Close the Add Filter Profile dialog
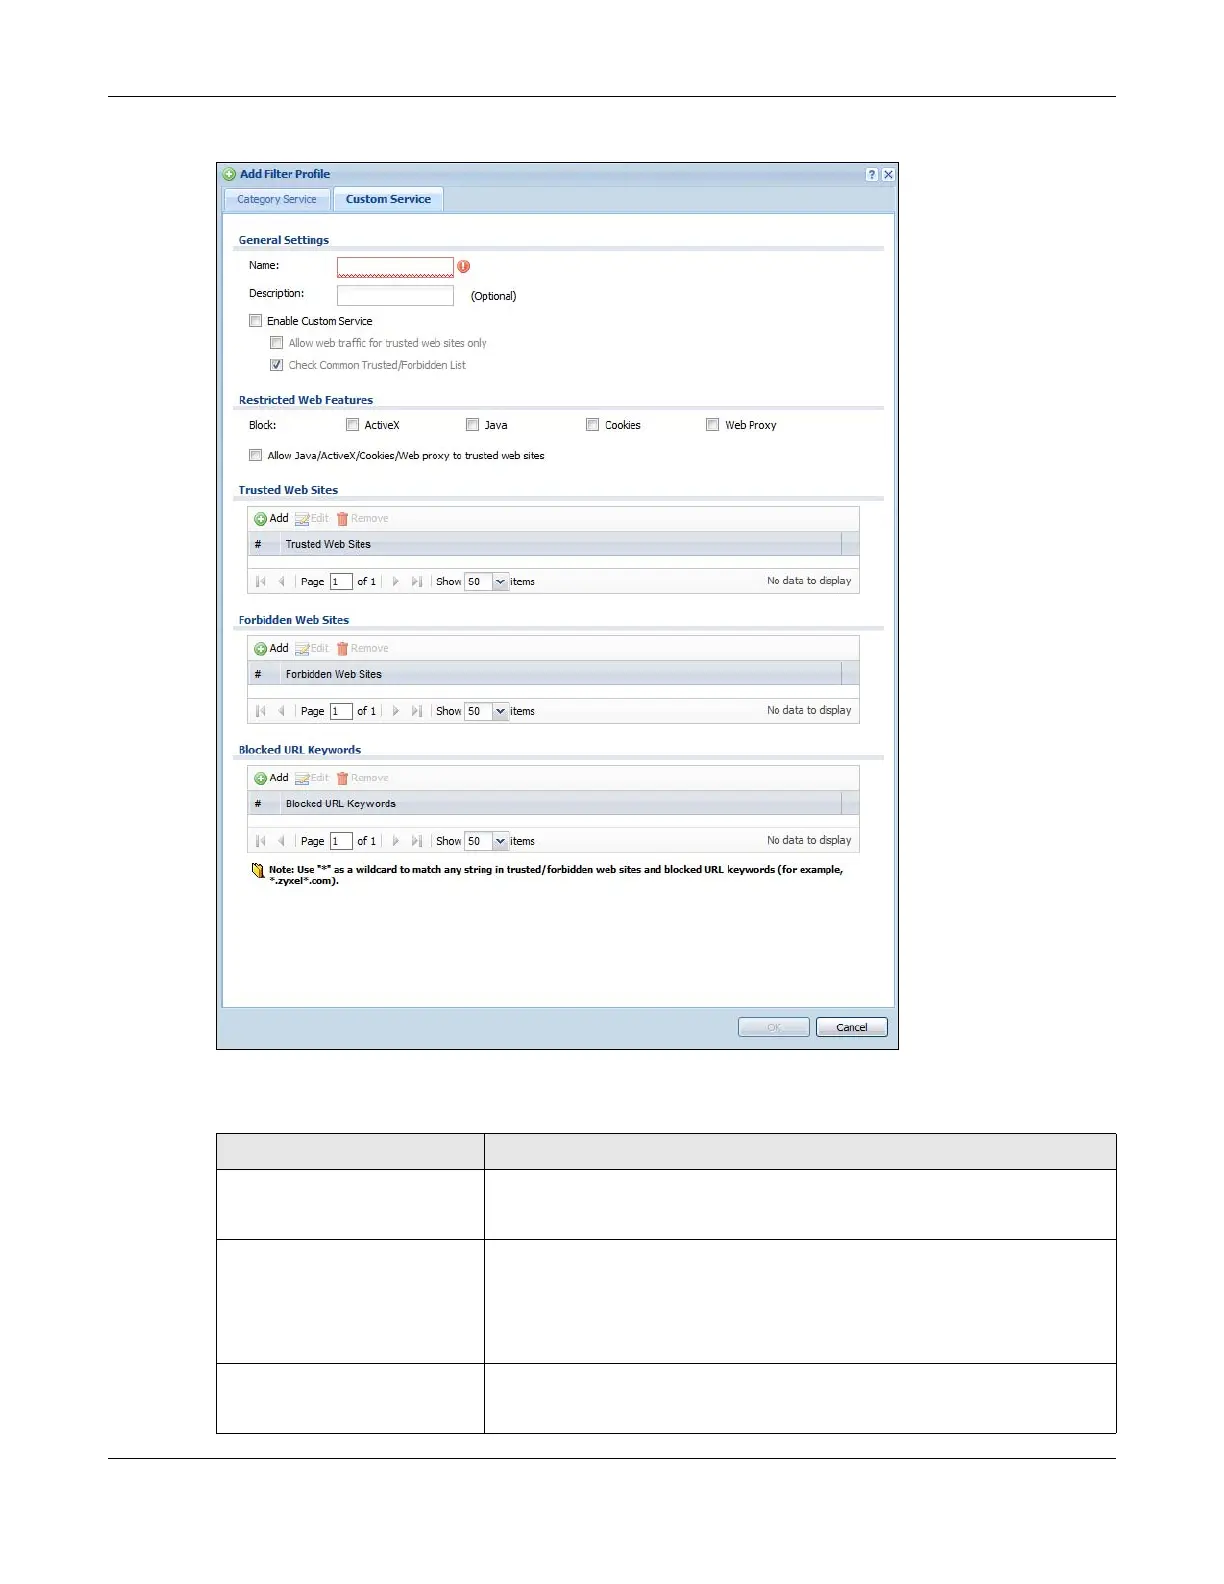The image size is (1224, 1584). click(x=888, y=174)
